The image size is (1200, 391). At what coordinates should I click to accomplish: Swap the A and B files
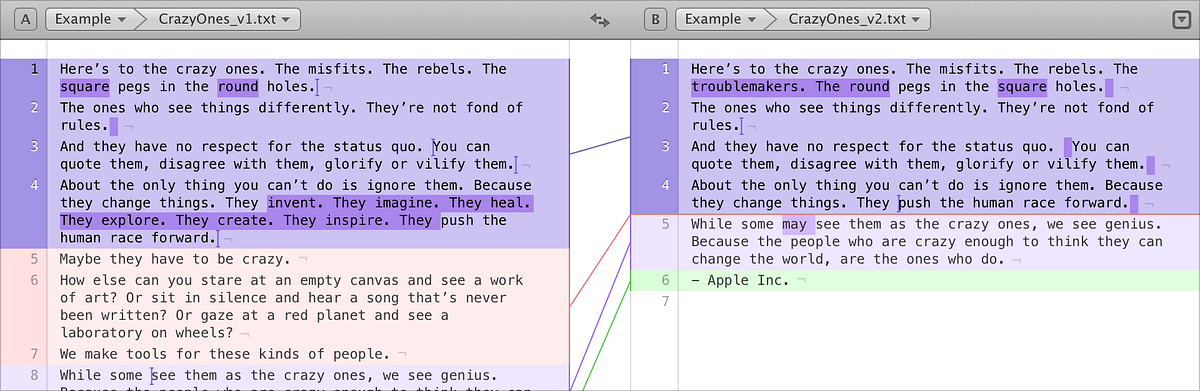click(600, 19)
